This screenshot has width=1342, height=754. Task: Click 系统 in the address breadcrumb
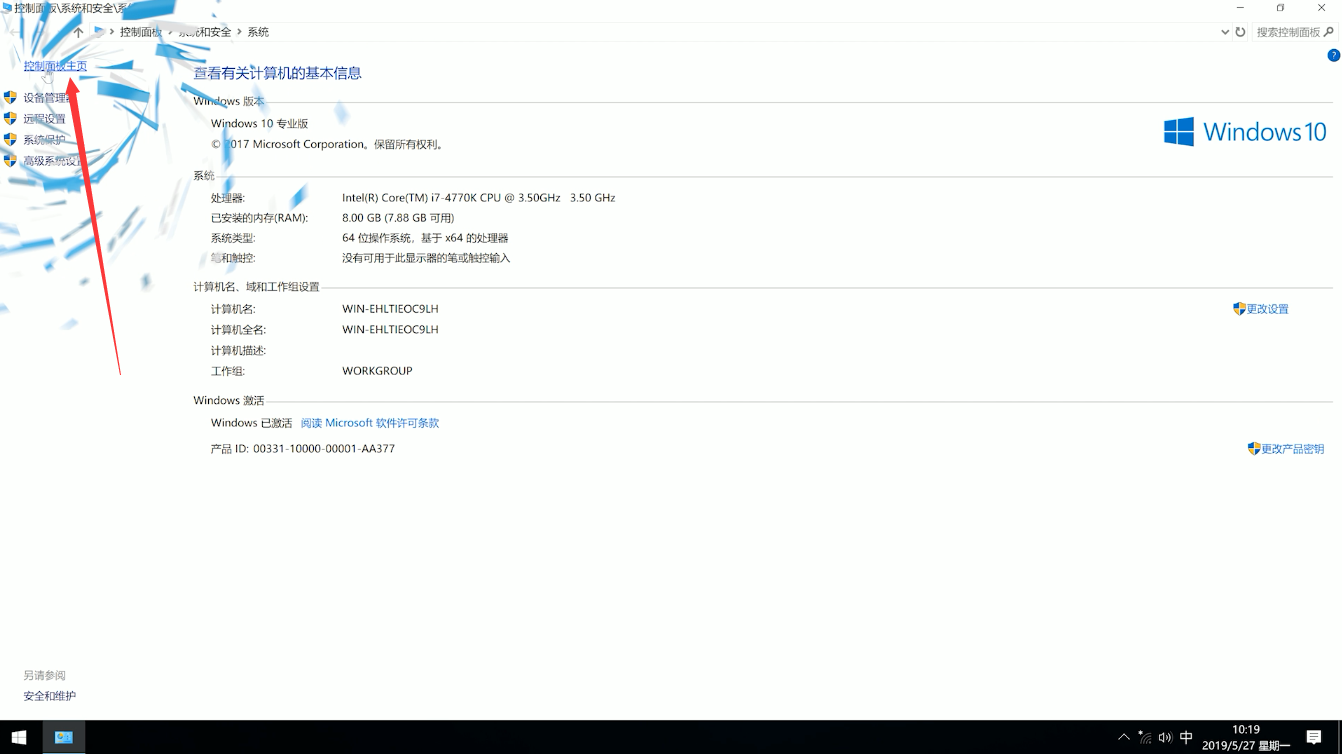[x=258, y=32]
